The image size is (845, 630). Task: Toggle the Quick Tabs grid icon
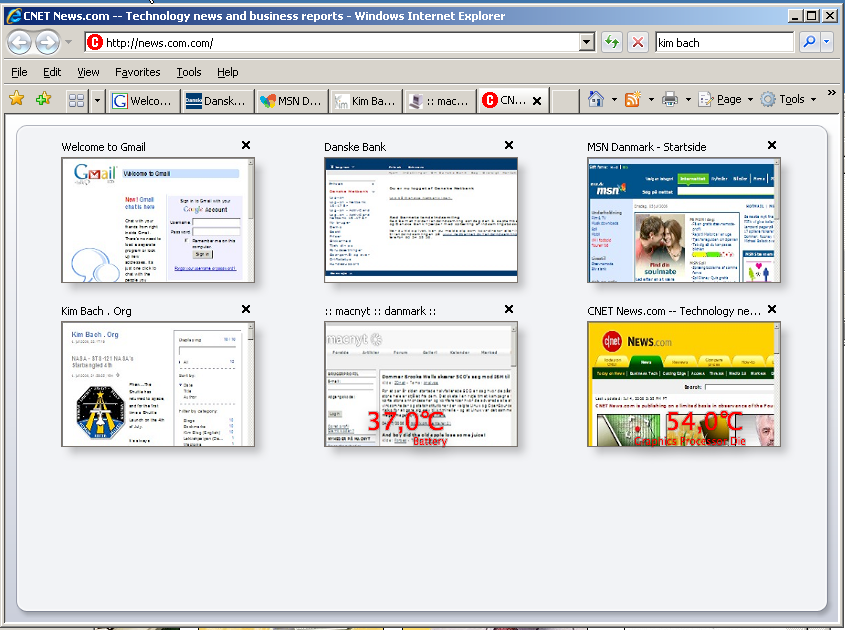(x=77, y=100)
